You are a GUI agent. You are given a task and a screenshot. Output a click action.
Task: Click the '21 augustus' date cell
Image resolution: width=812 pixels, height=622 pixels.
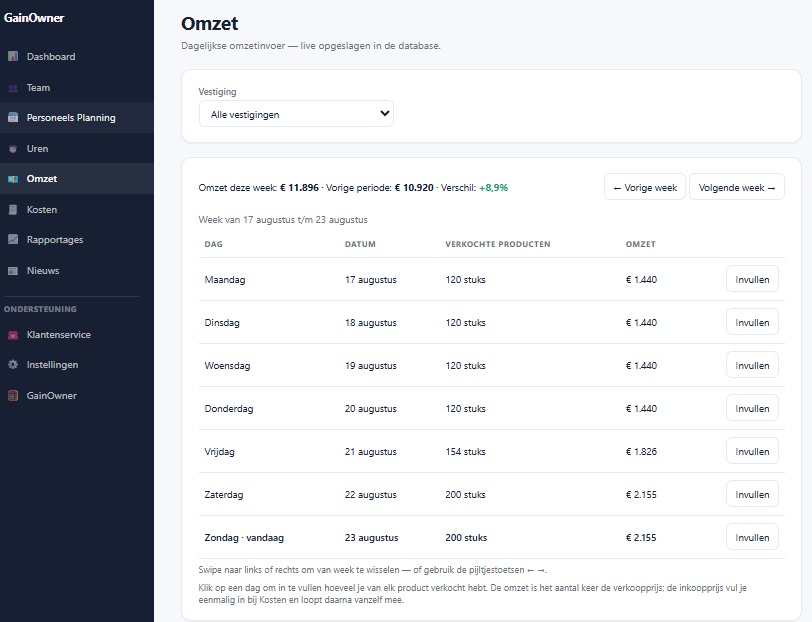coord(371,452)
